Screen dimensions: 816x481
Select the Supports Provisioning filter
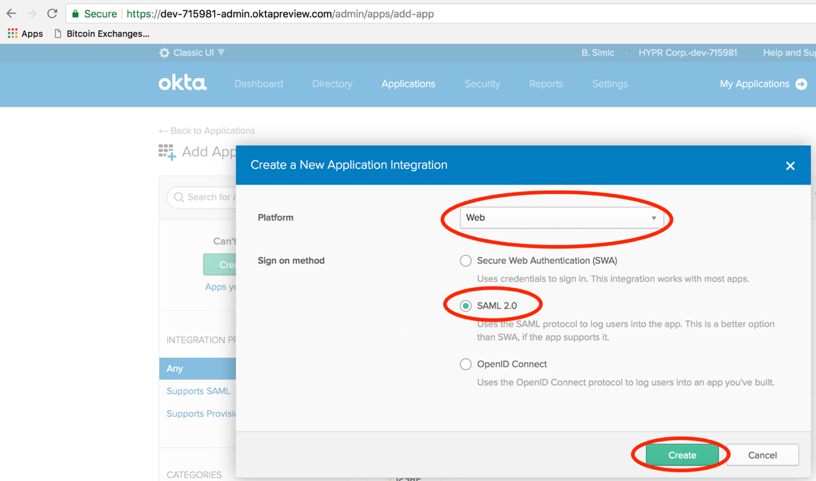pos(201,414)
